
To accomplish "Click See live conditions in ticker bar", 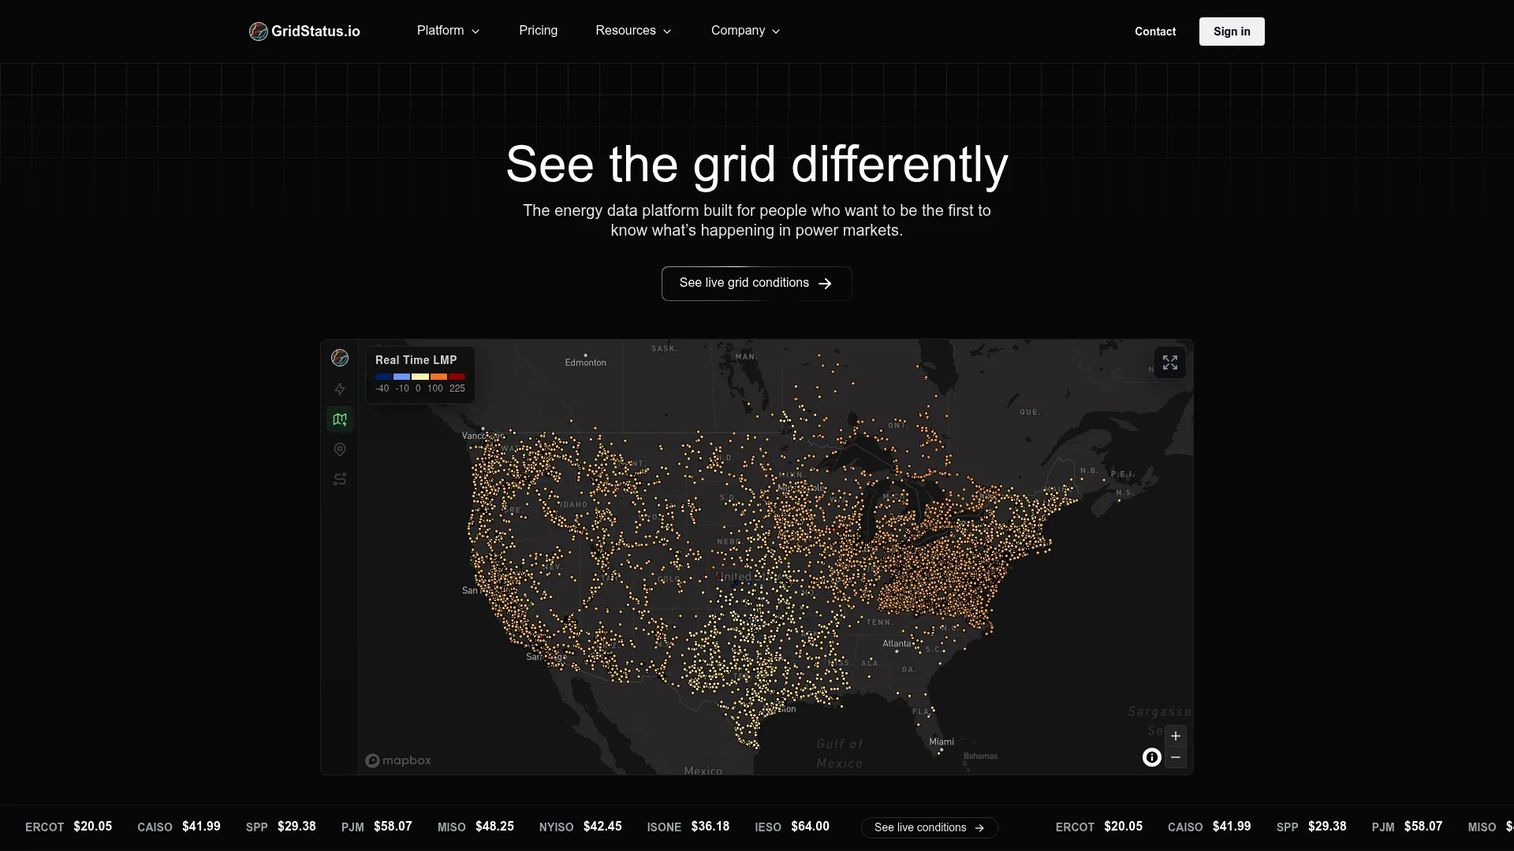I will (x=930, y=827).
